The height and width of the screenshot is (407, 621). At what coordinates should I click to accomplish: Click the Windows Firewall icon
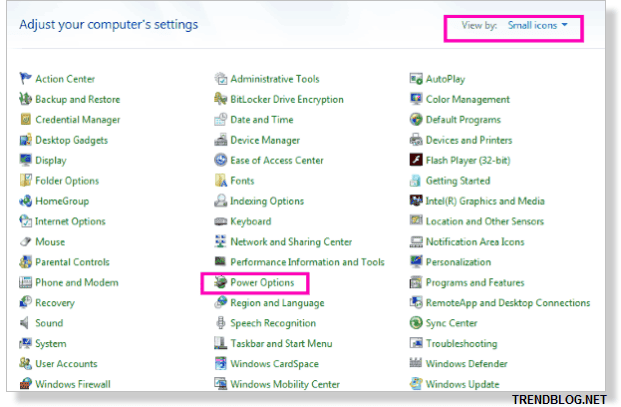25,384
